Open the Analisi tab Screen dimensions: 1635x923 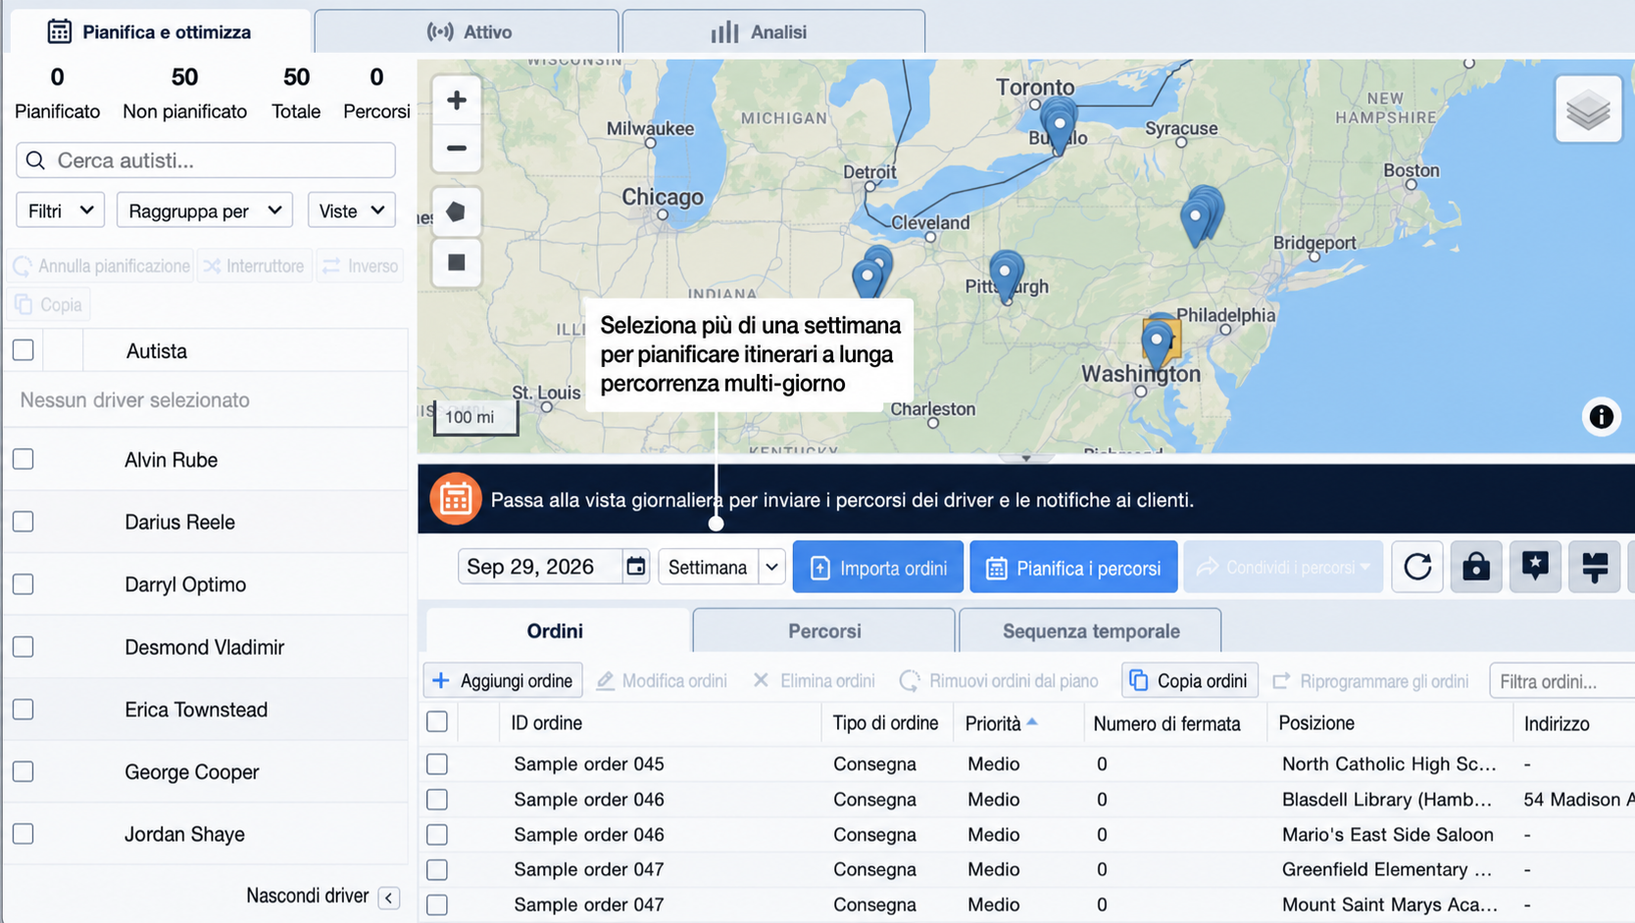(773, 32)
